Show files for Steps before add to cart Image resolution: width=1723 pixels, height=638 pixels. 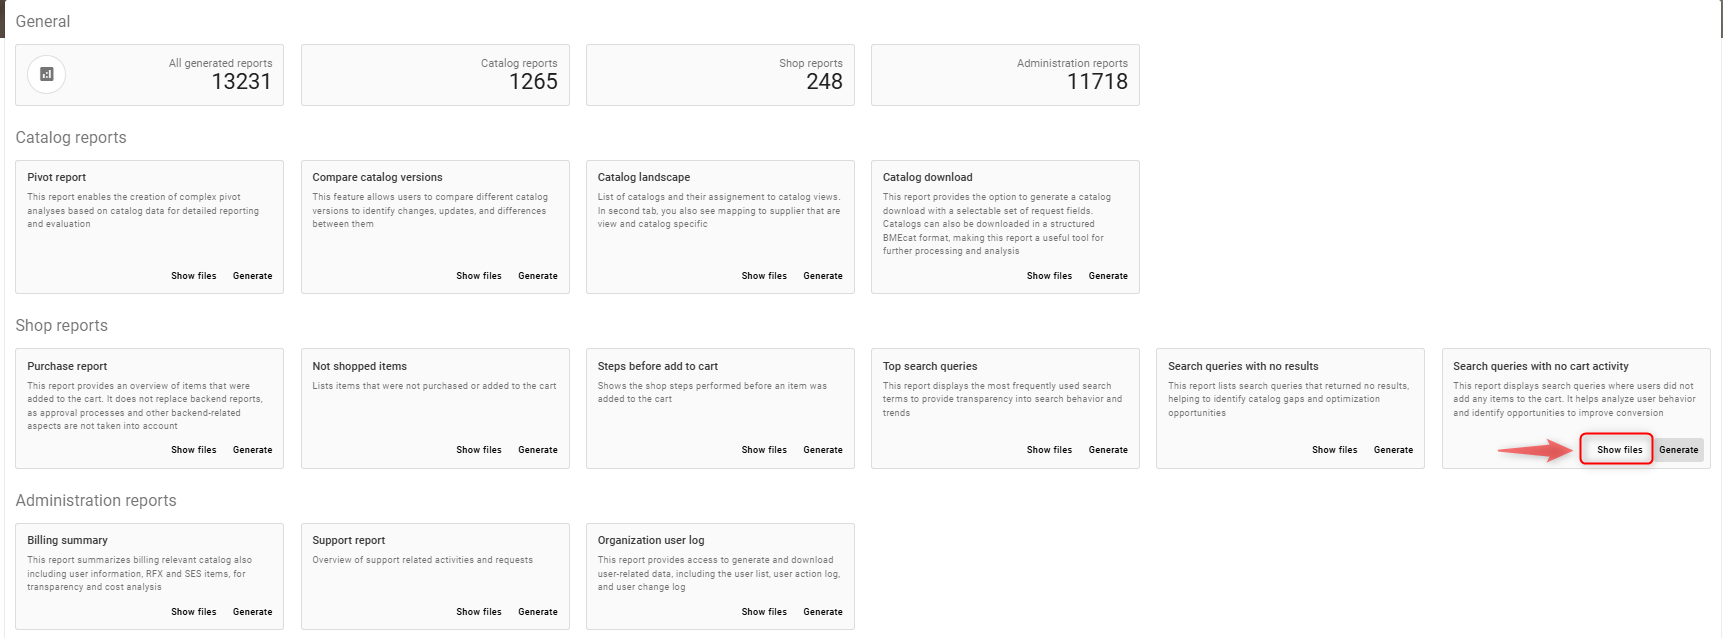tap(764, 450)
